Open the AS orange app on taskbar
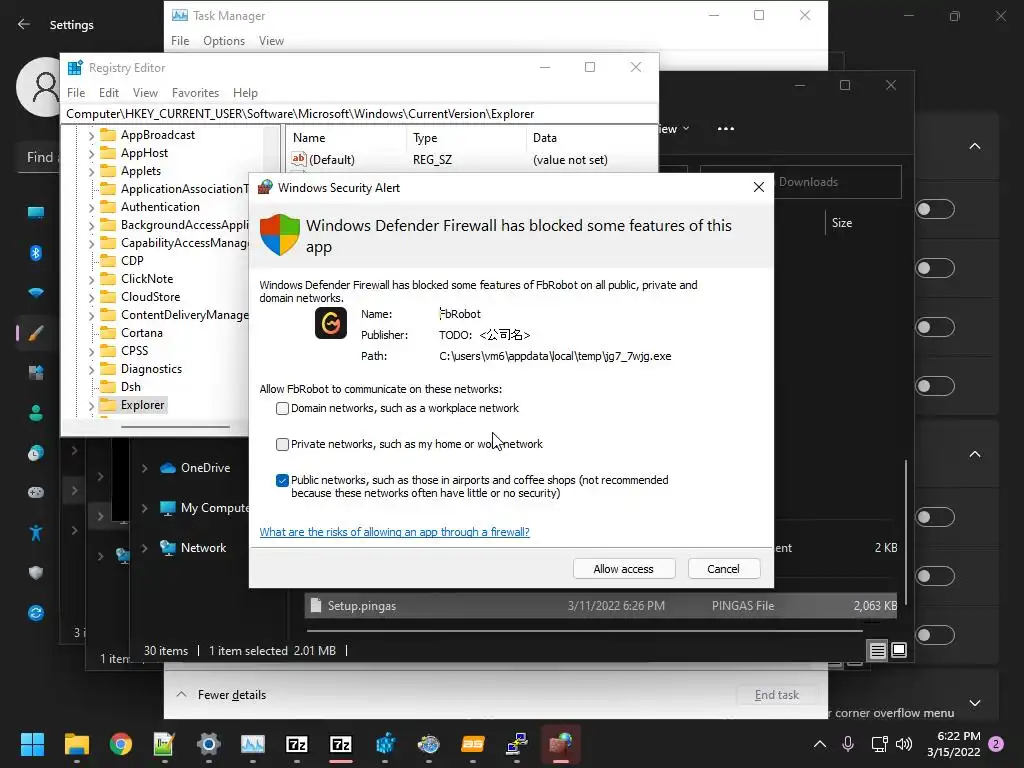The width and height of the screenshot is (1024, 768). (x=473, y=744)
